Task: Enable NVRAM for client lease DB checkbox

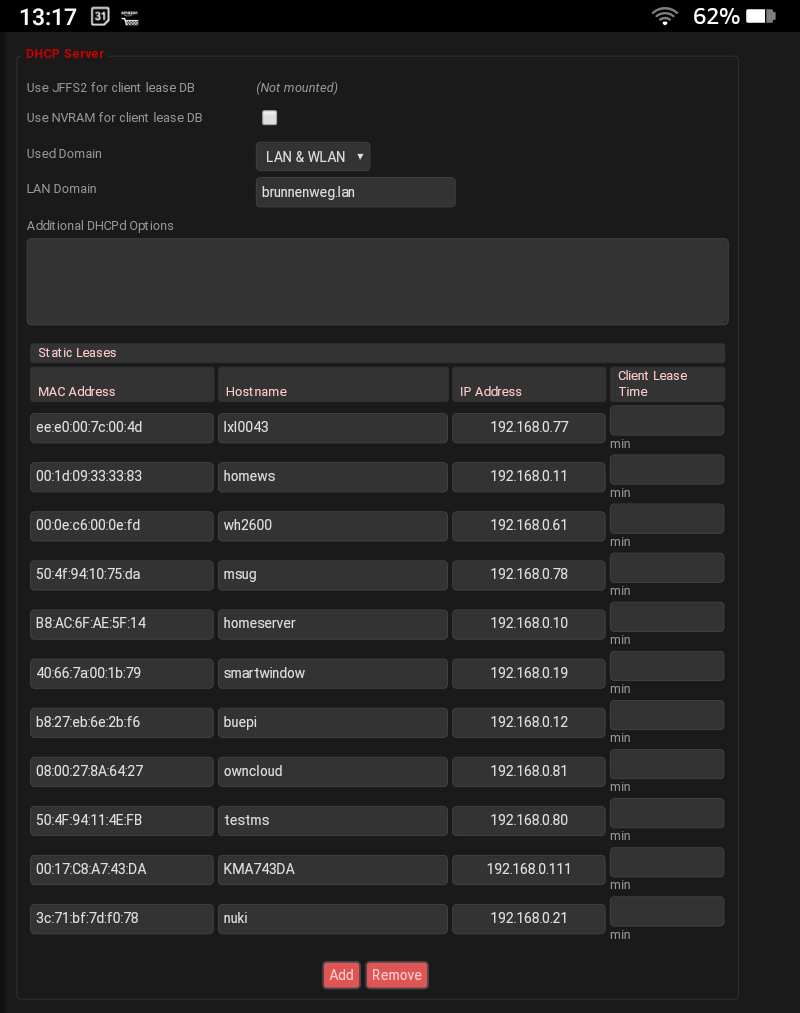Action: pos(269,118)
